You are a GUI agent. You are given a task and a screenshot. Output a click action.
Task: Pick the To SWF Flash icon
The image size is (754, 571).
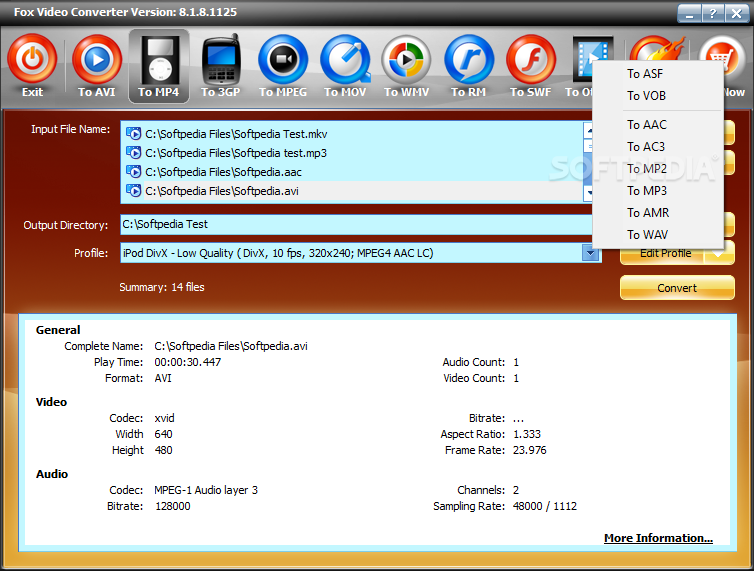pyautogui.click(x=531, y=60)
